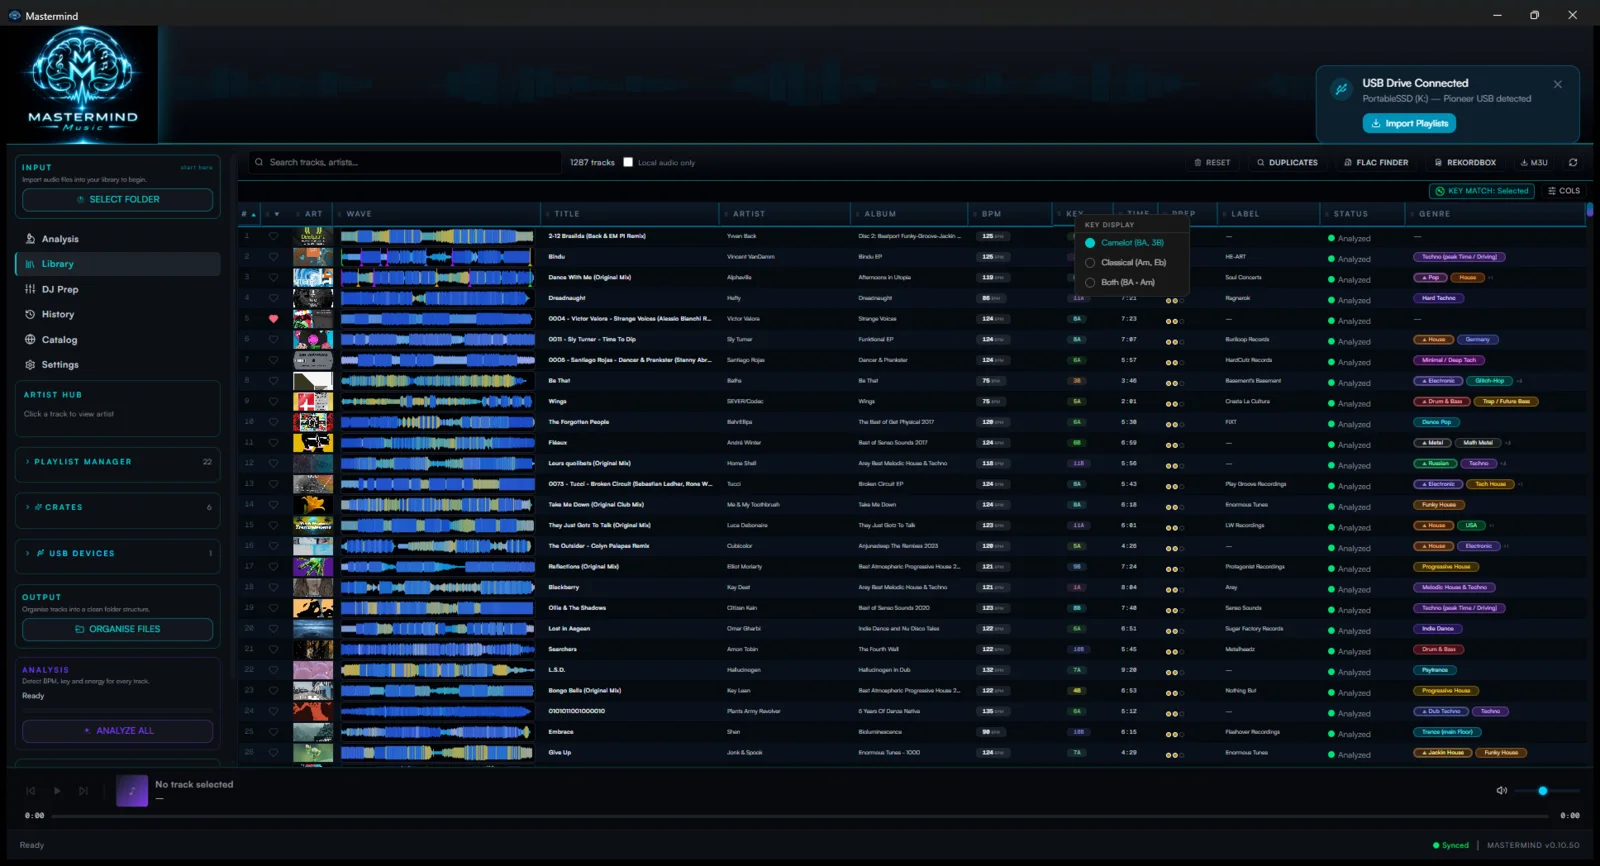Click waveform of Bindu track
1600x866 pixels.
tap(437, 257)
